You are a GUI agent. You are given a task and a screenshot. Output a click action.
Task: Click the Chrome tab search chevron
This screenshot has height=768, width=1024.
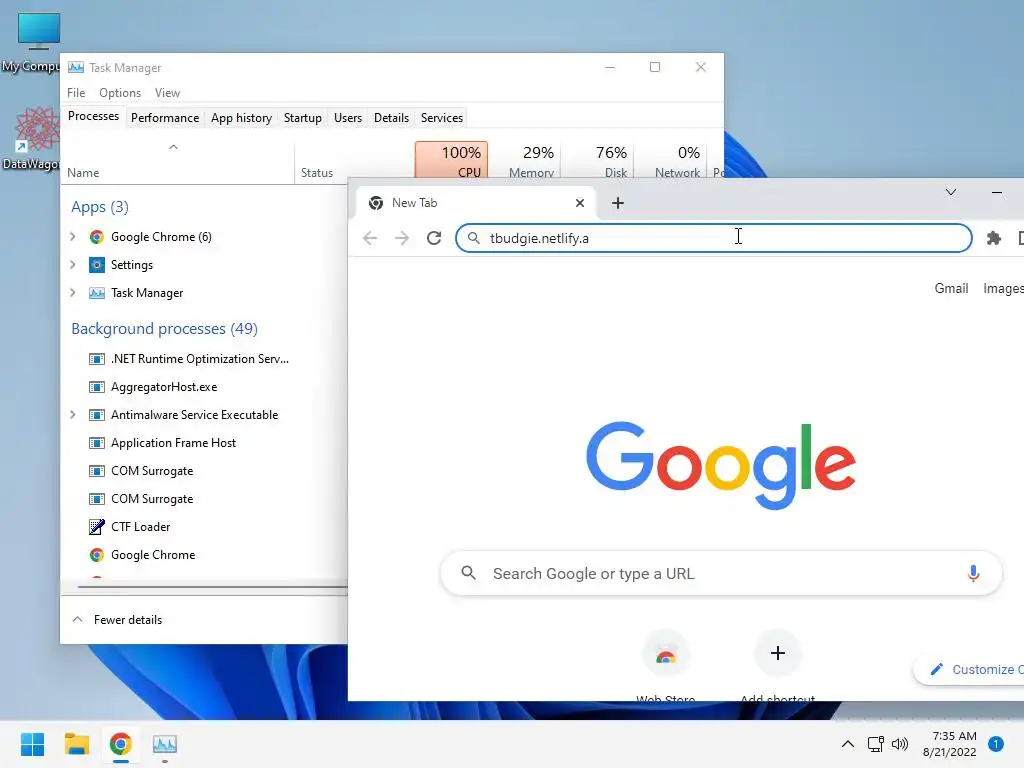[951, 192]
